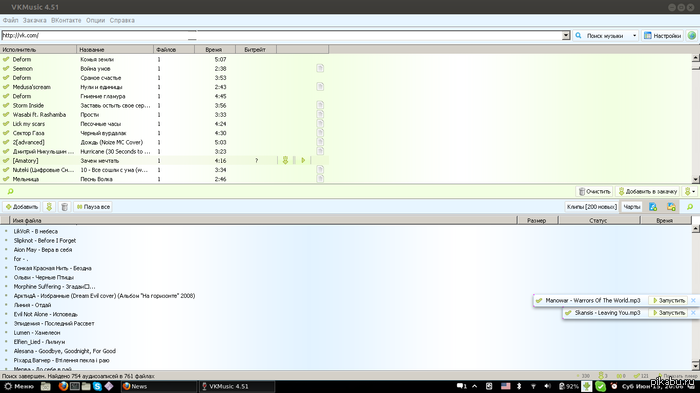Open the Опции menu
Screen dimensions: 700x393
tap(95, 20)
